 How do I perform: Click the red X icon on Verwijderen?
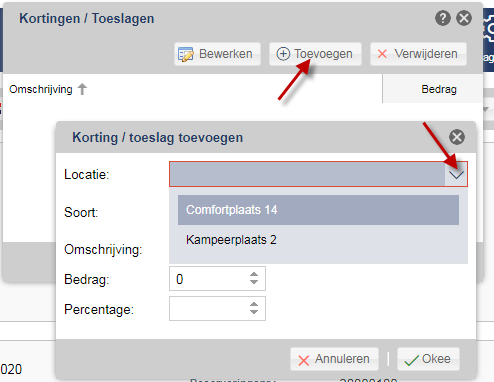click(x=382, y=54)
